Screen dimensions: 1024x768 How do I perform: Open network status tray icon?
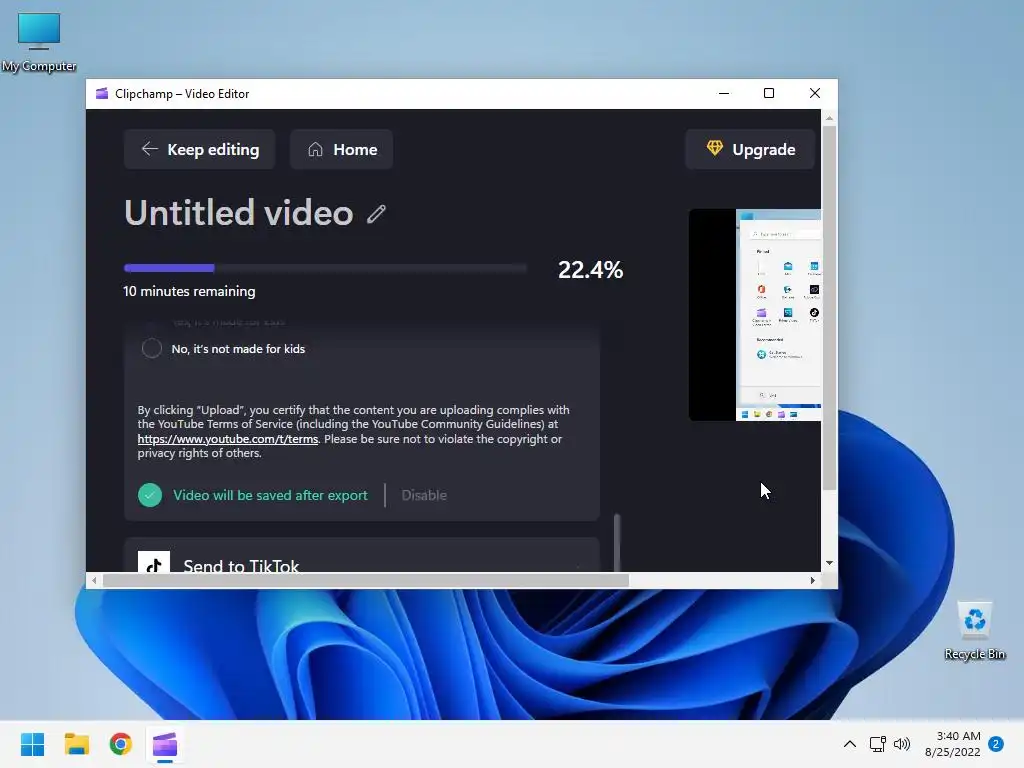click(878, 744)
